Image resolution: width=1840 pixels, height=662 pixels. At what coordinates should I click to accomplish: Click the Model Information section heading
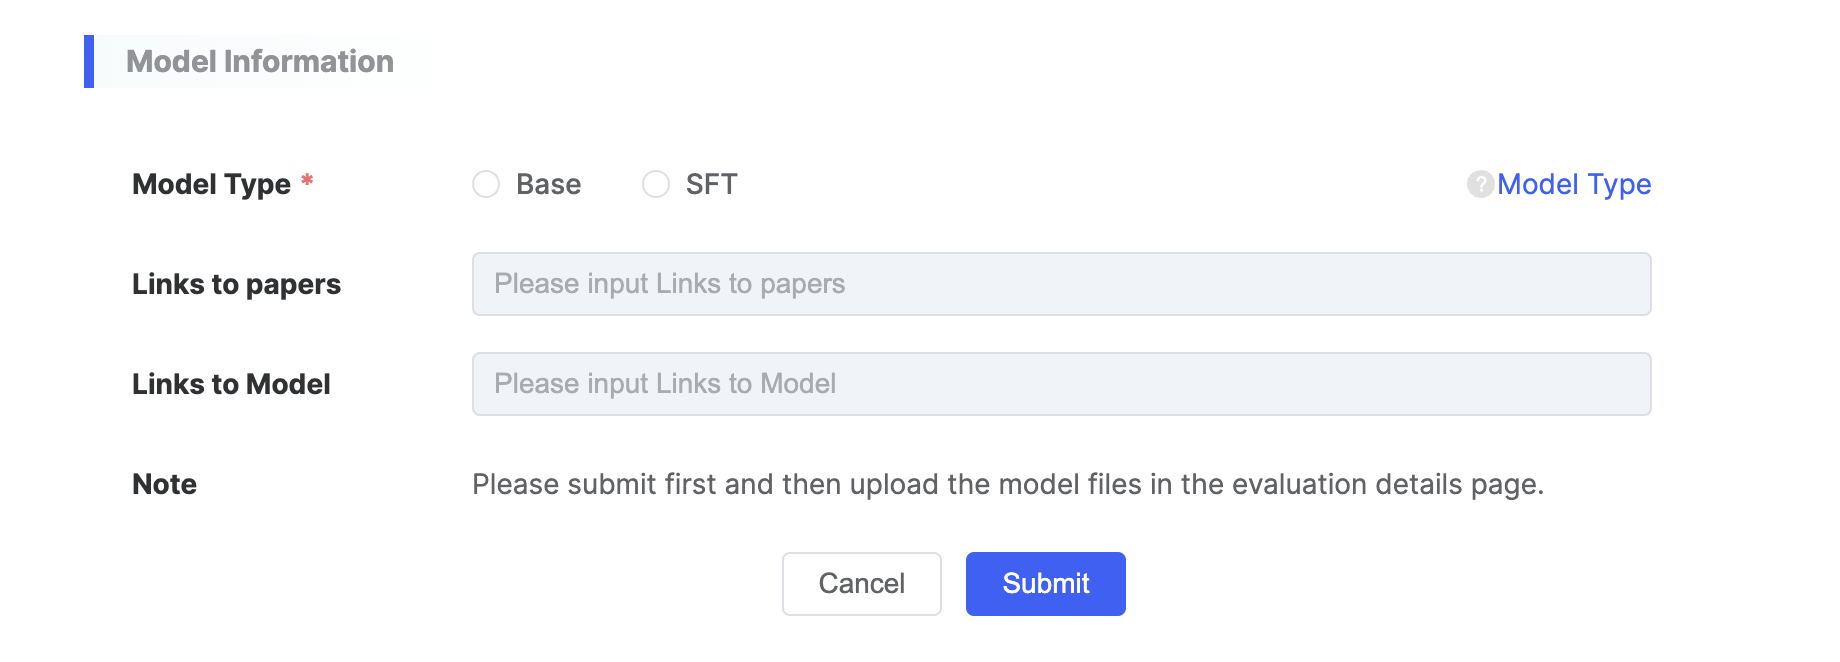[260, 62]
